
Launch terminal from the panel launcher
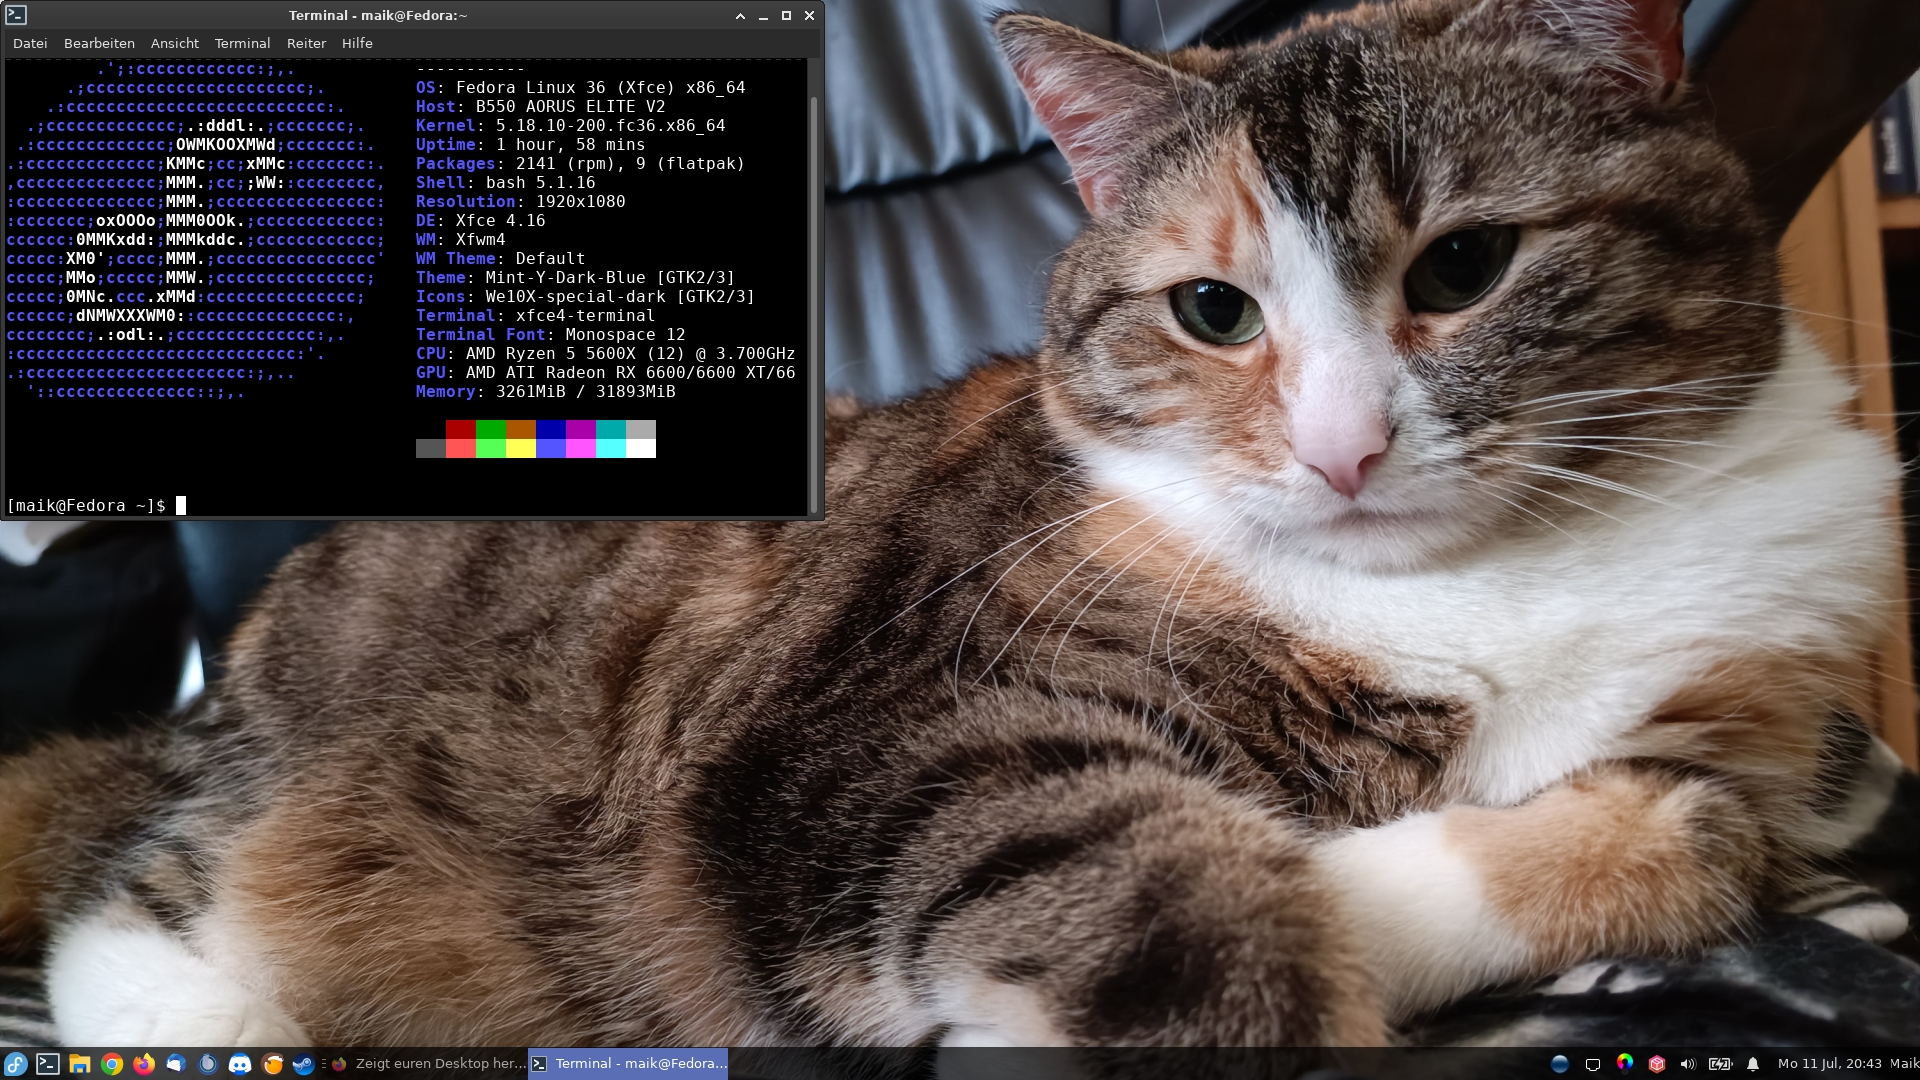click(47, 1064)
